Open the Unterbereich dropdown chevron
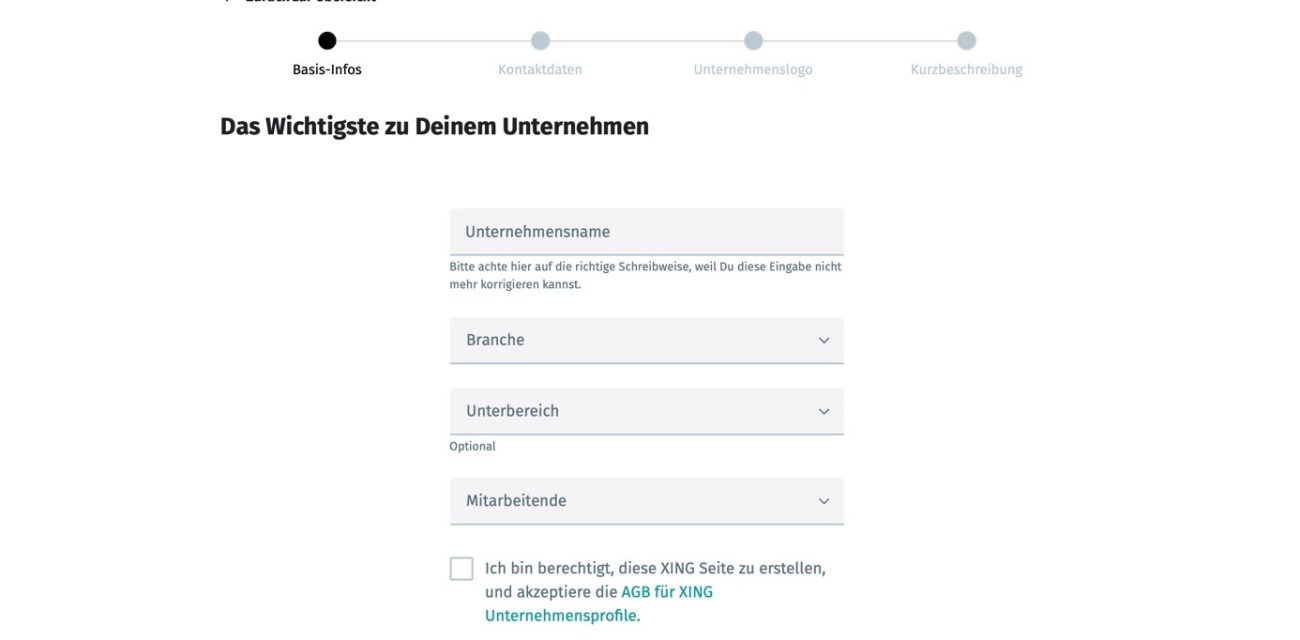This screenshot has height=640, width=1300. (x=823, y=411)
